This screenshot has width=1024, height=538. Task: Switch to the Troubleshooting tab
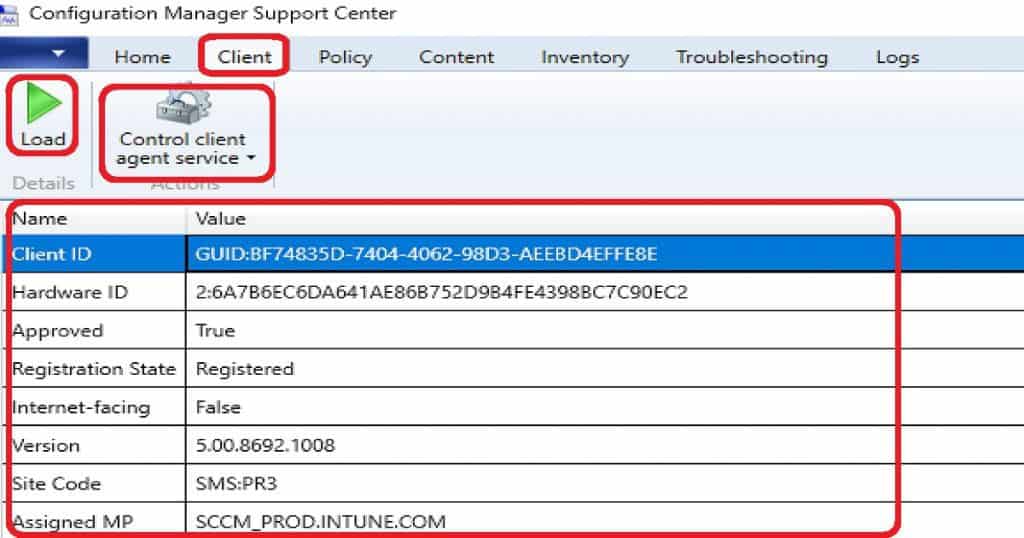(752, 57)
